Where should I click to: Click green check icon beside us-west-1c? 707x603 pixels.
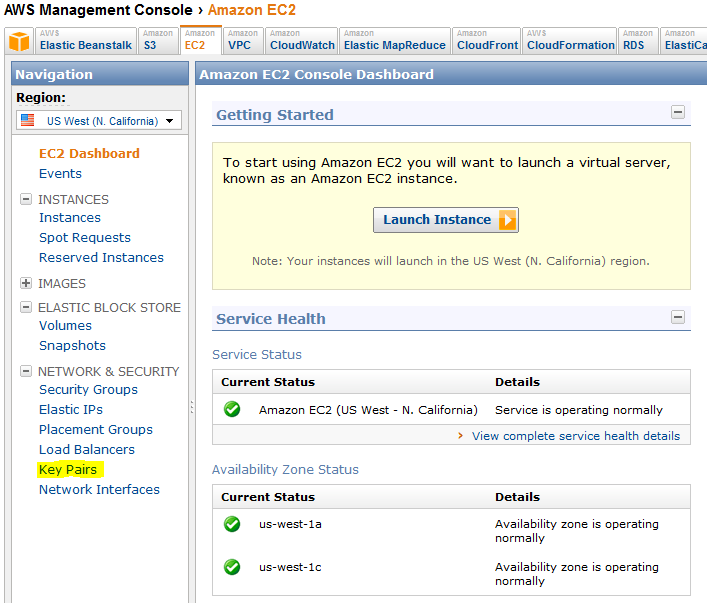coord(232,567)
